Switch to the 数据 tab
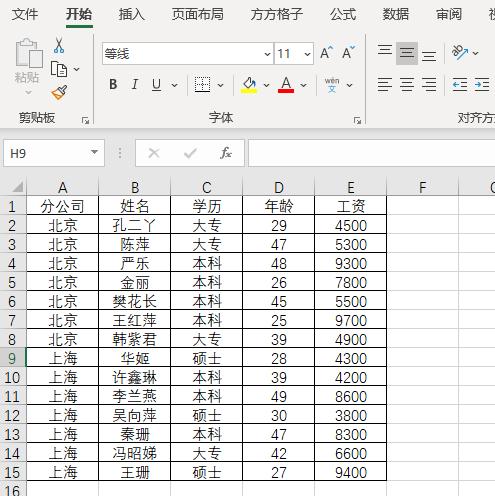495x496 pixels. (x=396, y=14)
